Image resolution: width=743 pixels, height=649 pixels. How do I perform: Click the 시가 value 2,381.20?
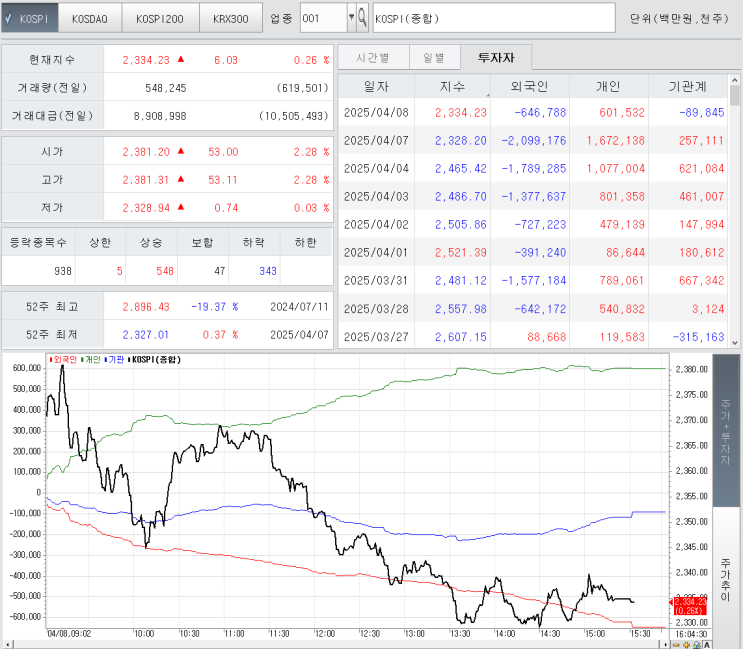pos(146,152)
